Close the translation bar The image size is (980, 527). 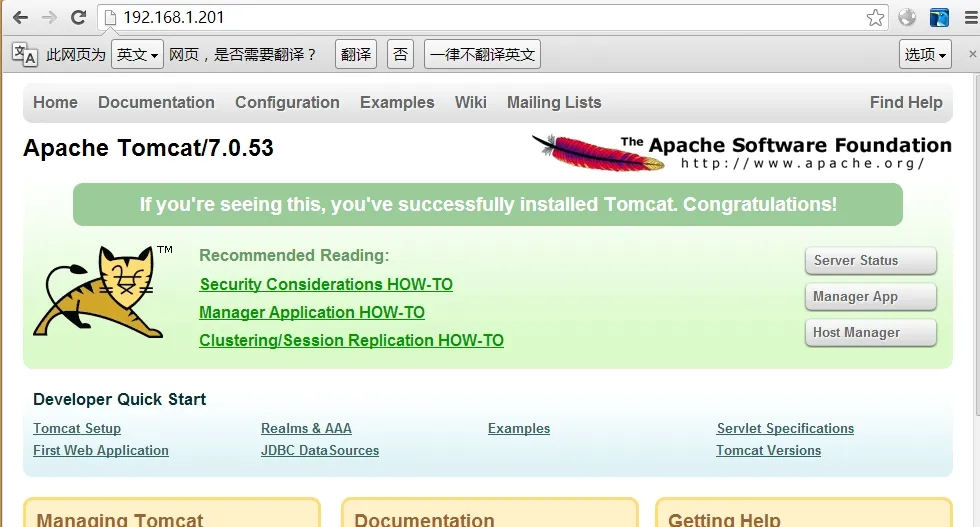click(972, 54)
